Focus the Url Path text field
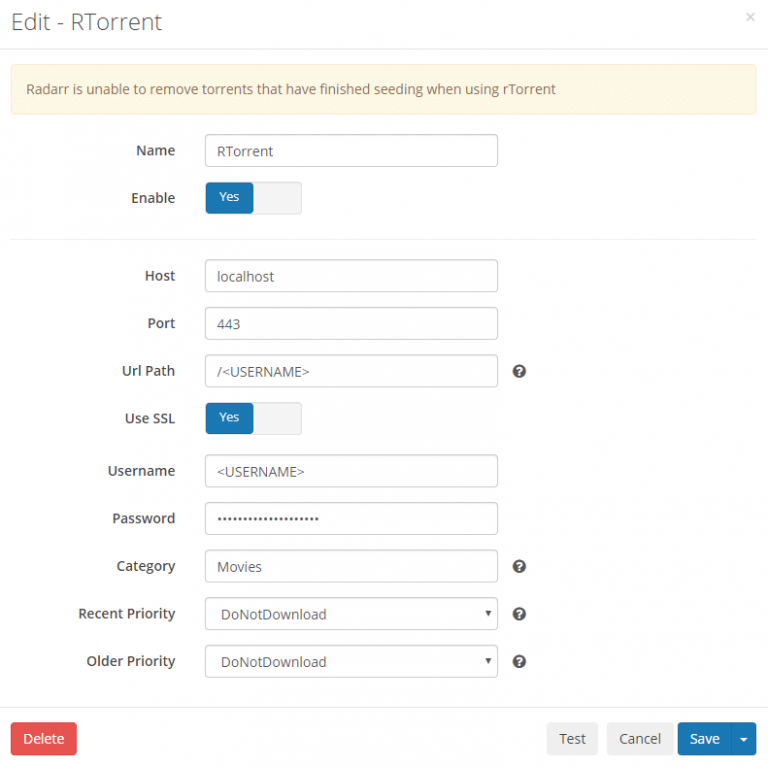768x767 pixels. pos(351,371)
